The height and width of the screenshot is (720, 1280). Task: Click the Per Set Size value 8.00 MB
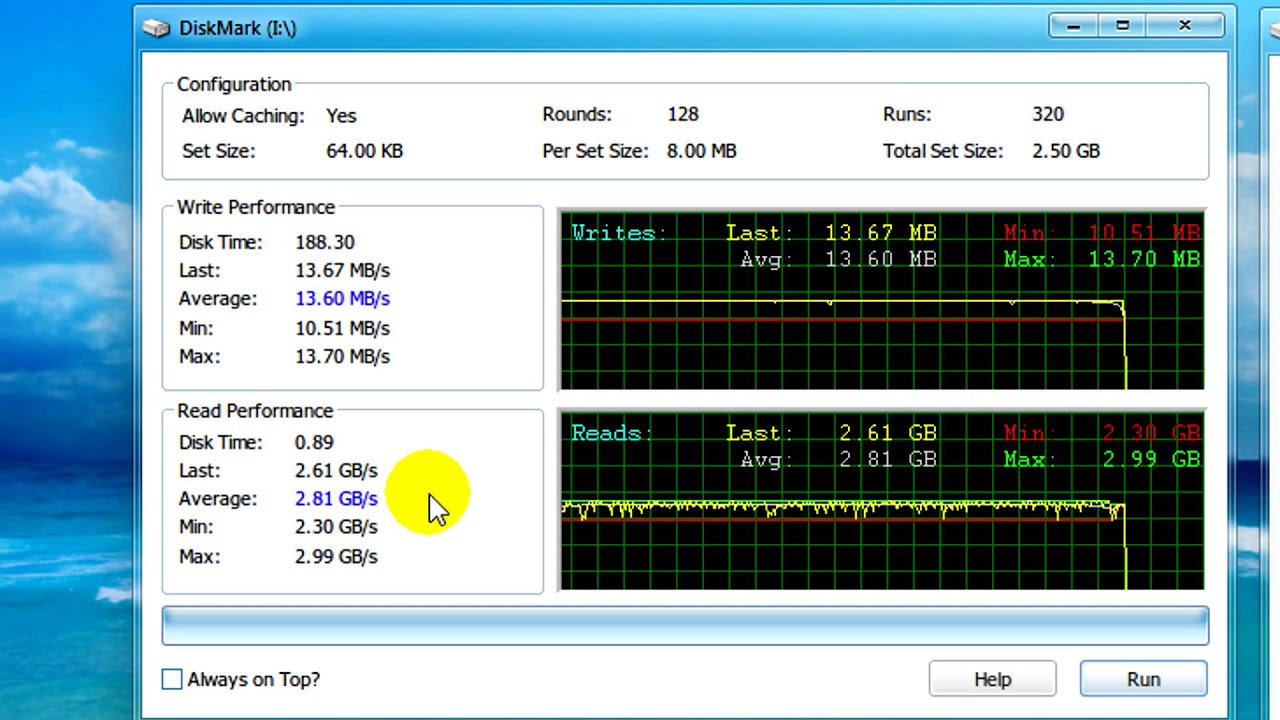coord(701,151)
